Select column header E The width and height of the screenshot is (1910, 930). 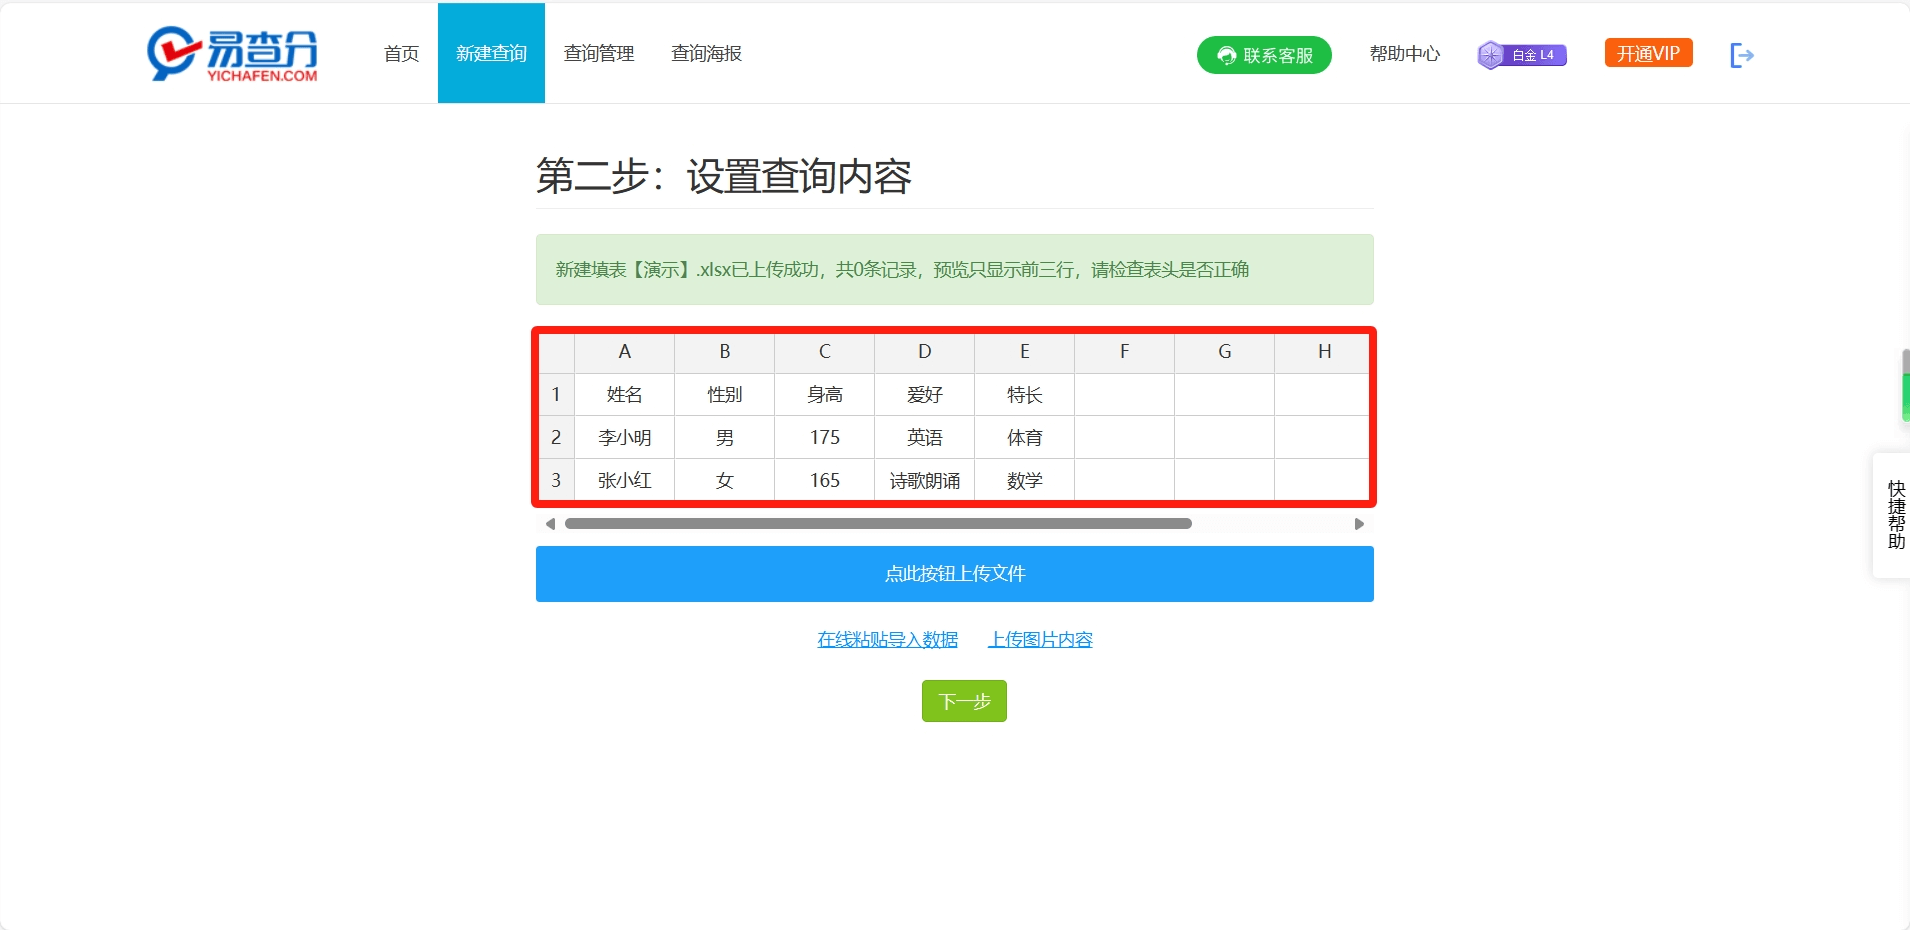tap(1025, 352)
